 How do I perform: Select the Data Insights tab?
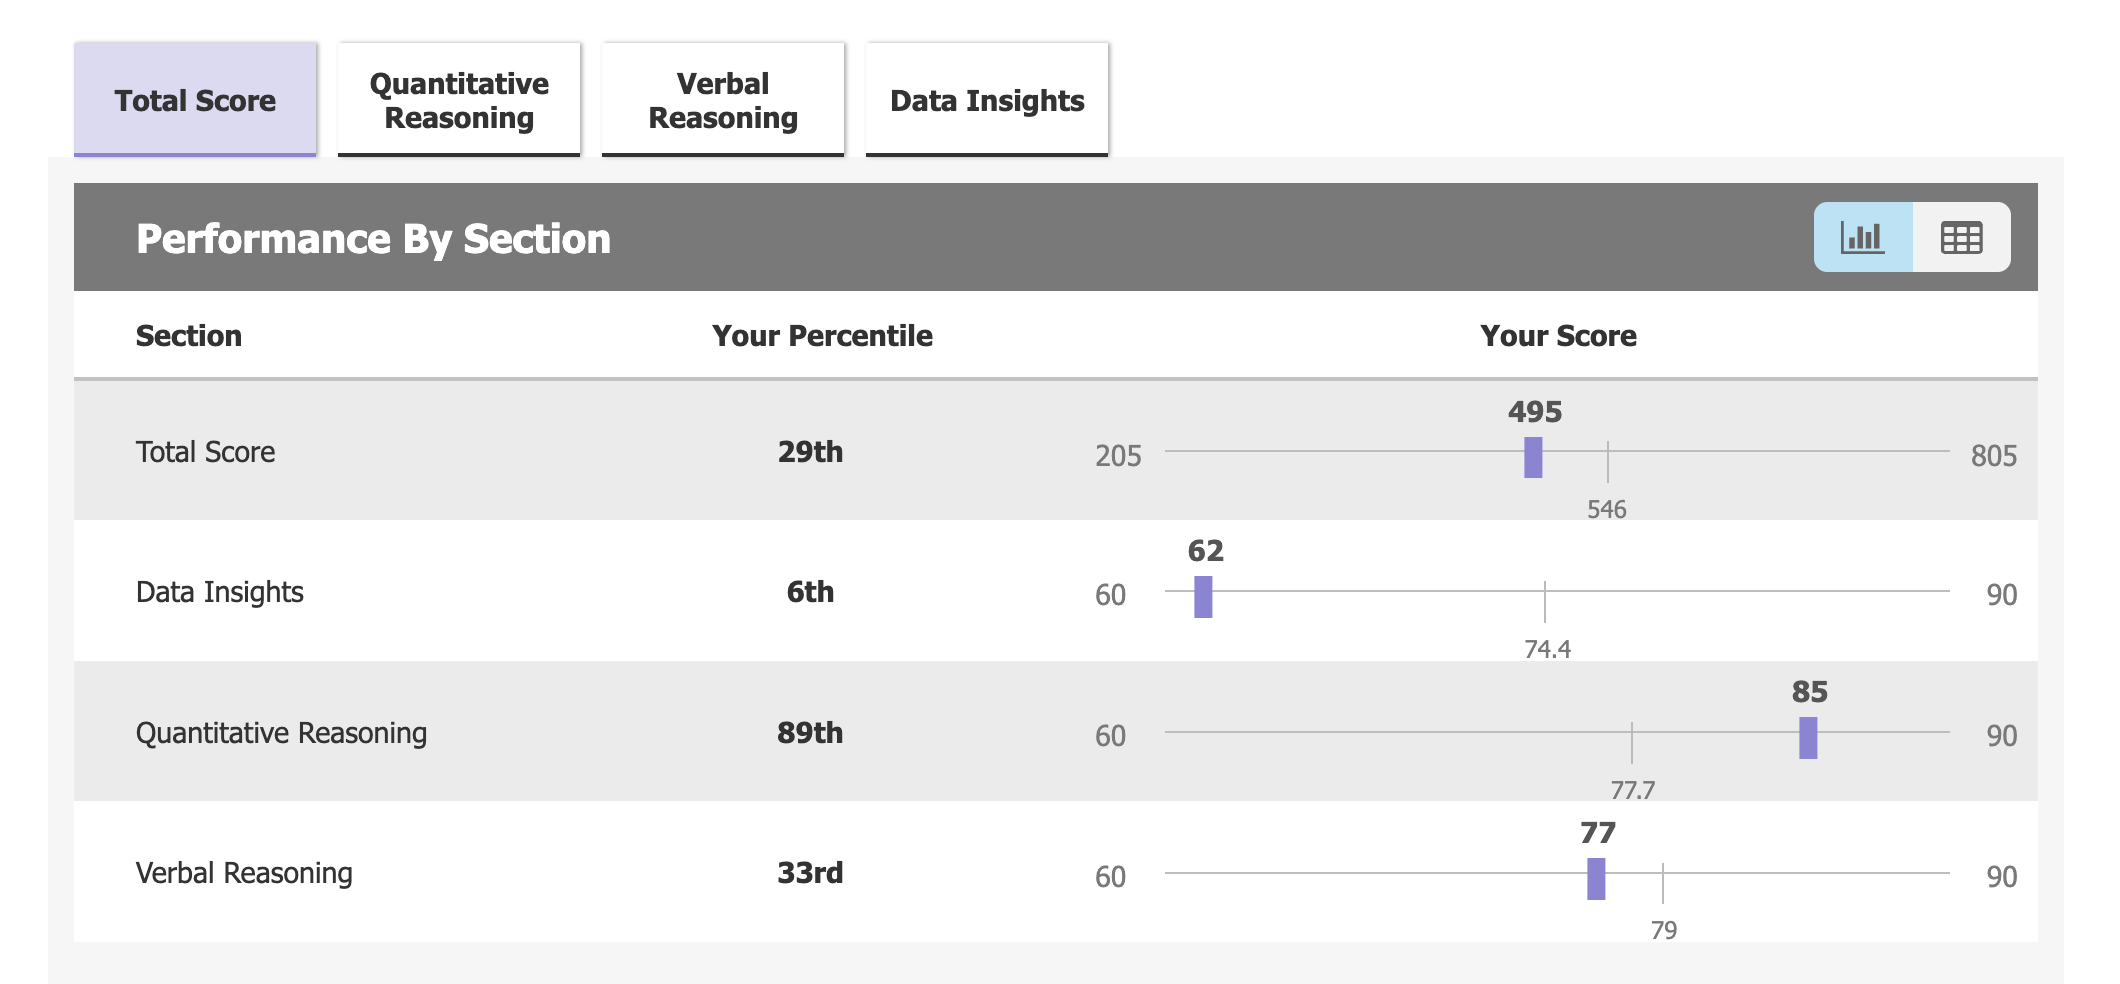tap(986, 98)
